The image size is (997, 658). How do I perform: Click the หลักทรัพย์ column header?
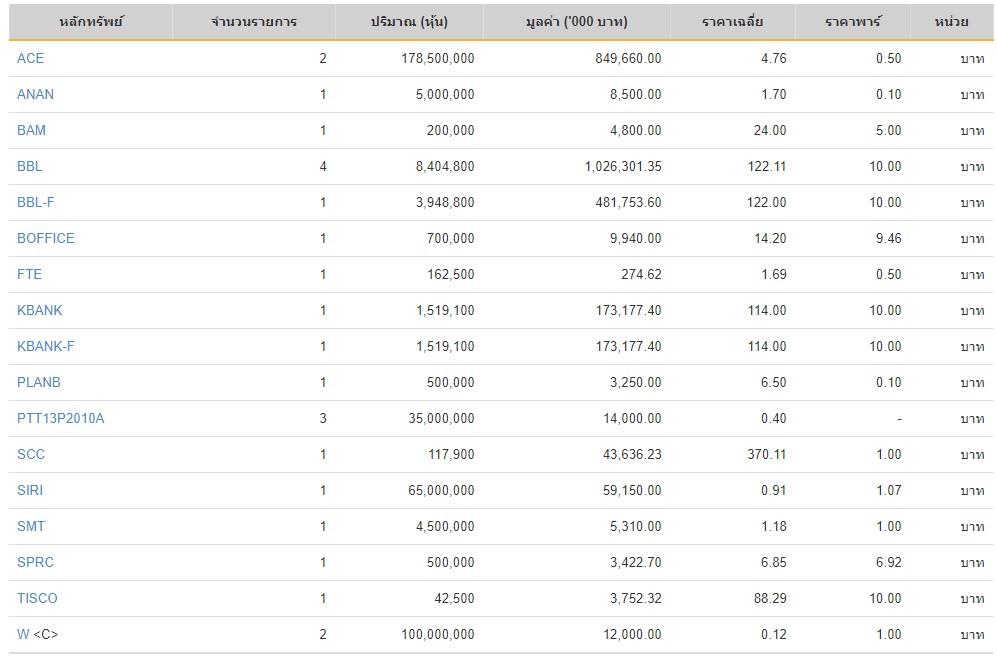pyautogui.click(x=91, y=22)
